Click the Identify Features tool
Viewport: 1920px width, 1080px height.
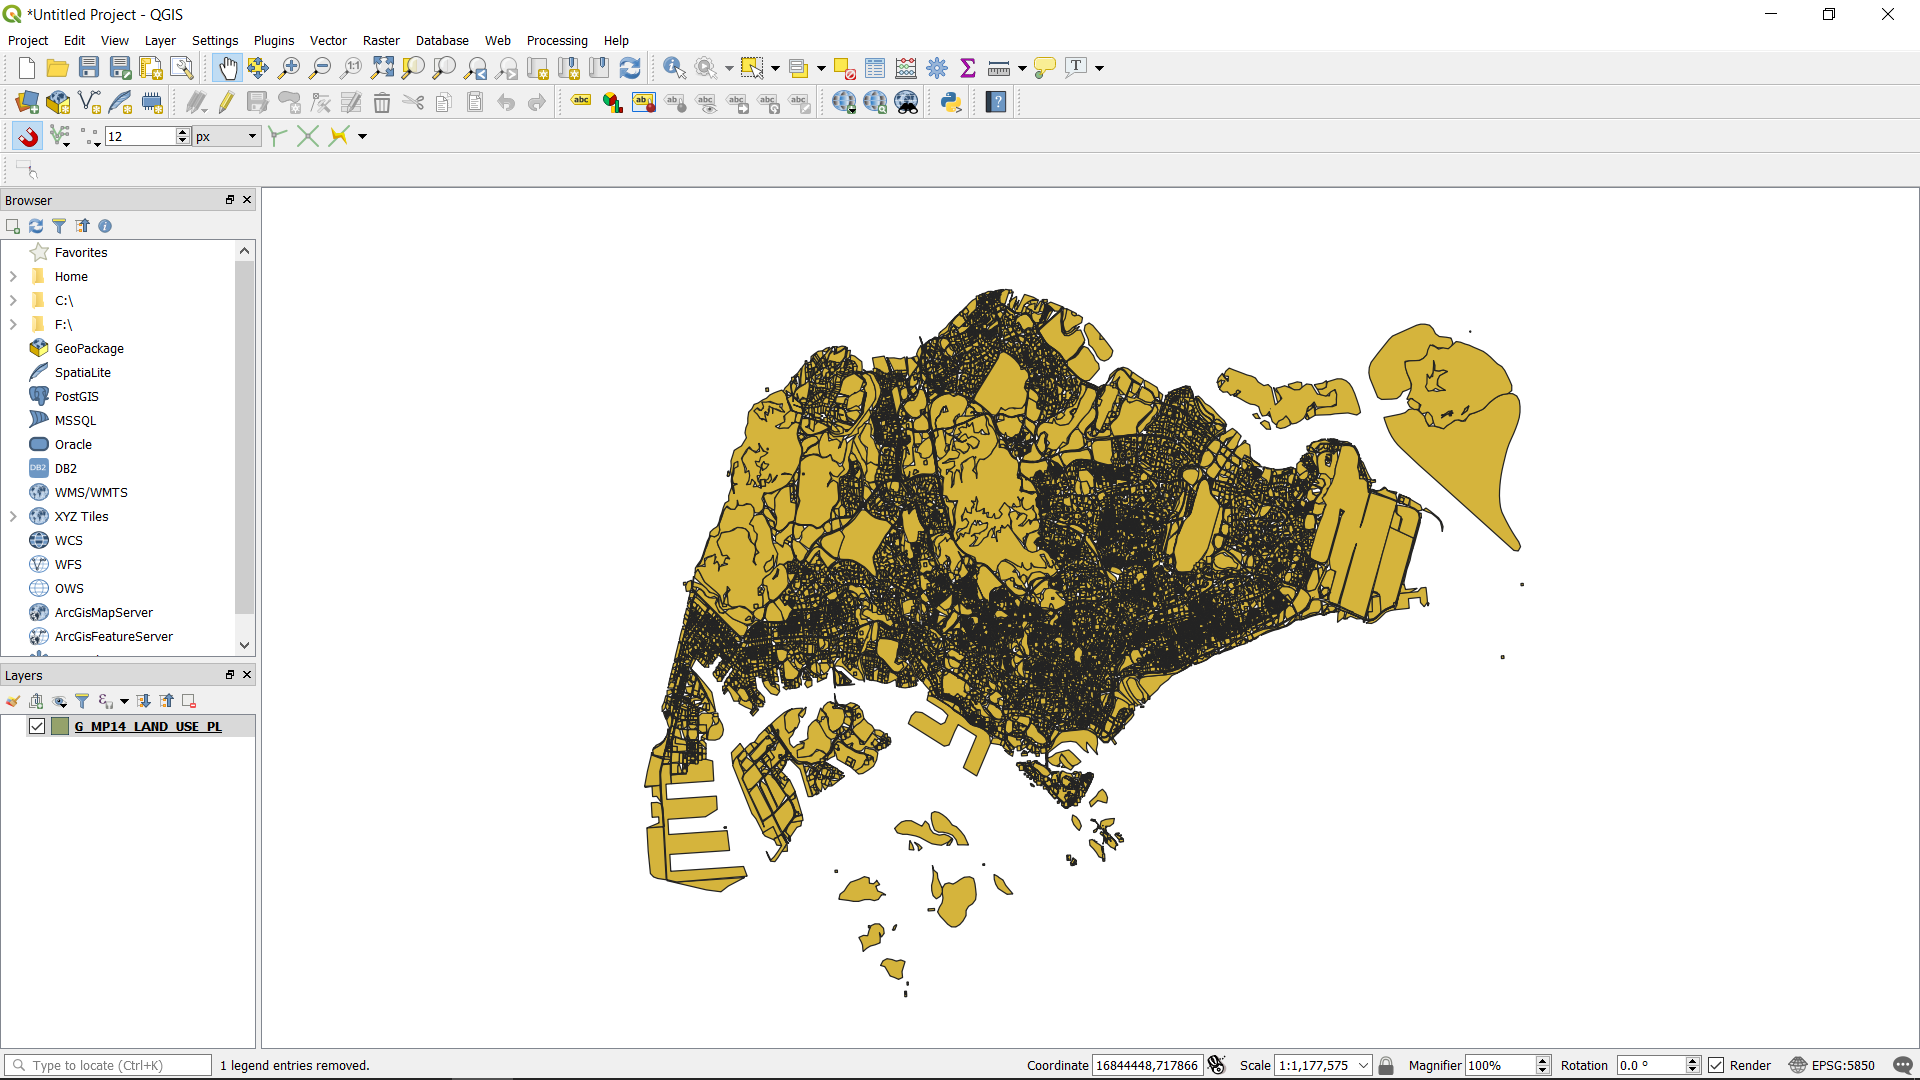click(x=674, y=68)
